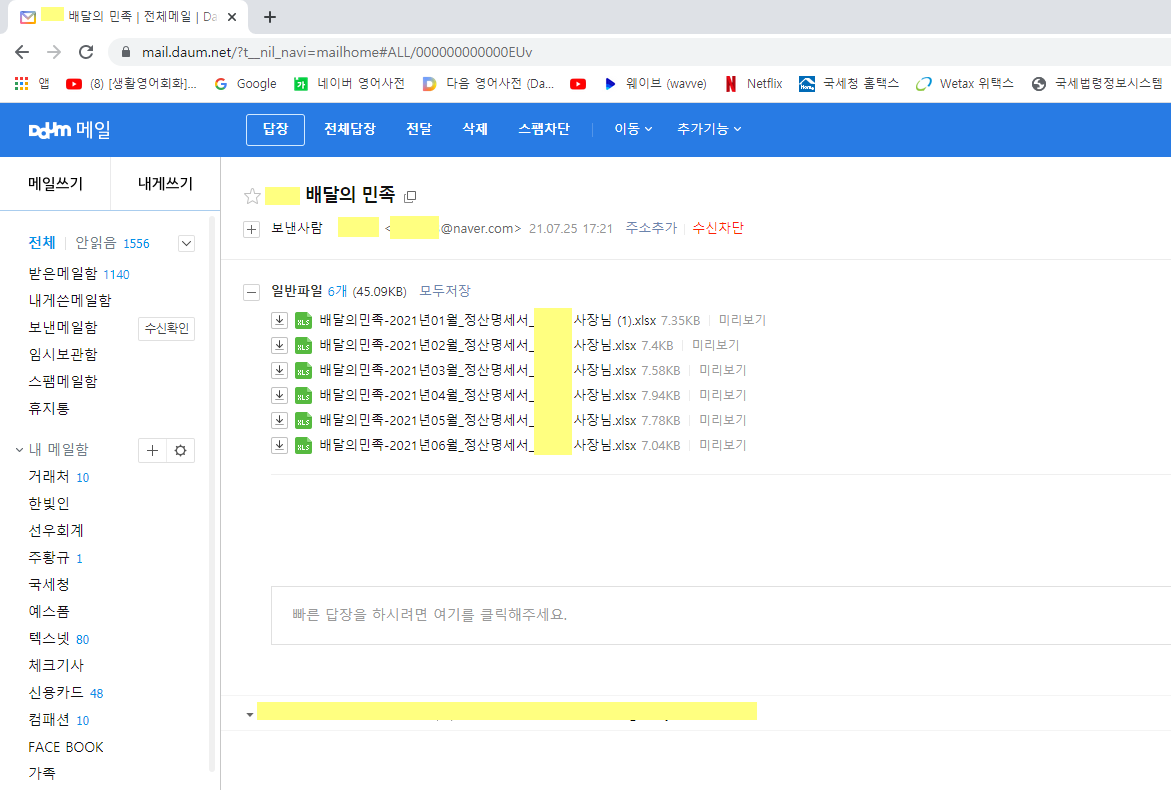Collapse 내 메일함 folder section
The width and height of the screenshot is (1171, 790).
coord(20,451)
